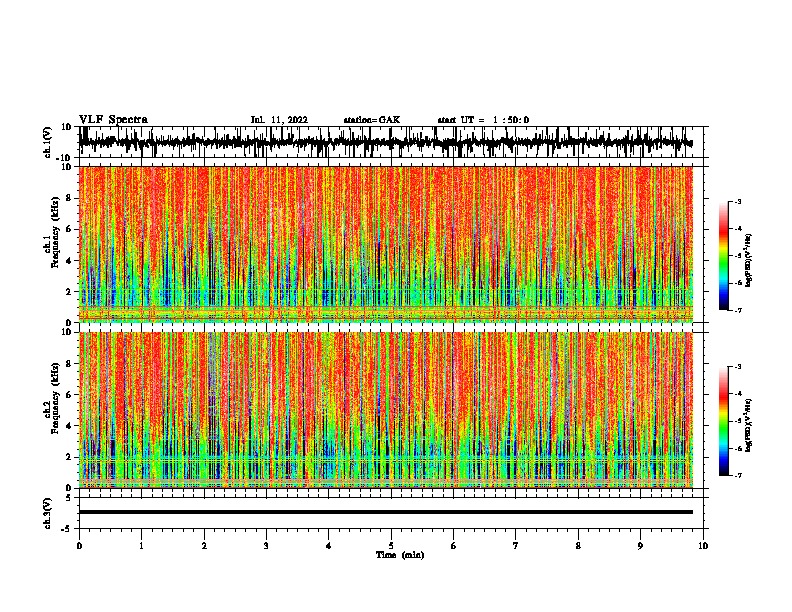Select the "ch.1(V)" waveform axis label
This screenshot has height=612, width=792.
pyautogui.click(x=48, y=143)
